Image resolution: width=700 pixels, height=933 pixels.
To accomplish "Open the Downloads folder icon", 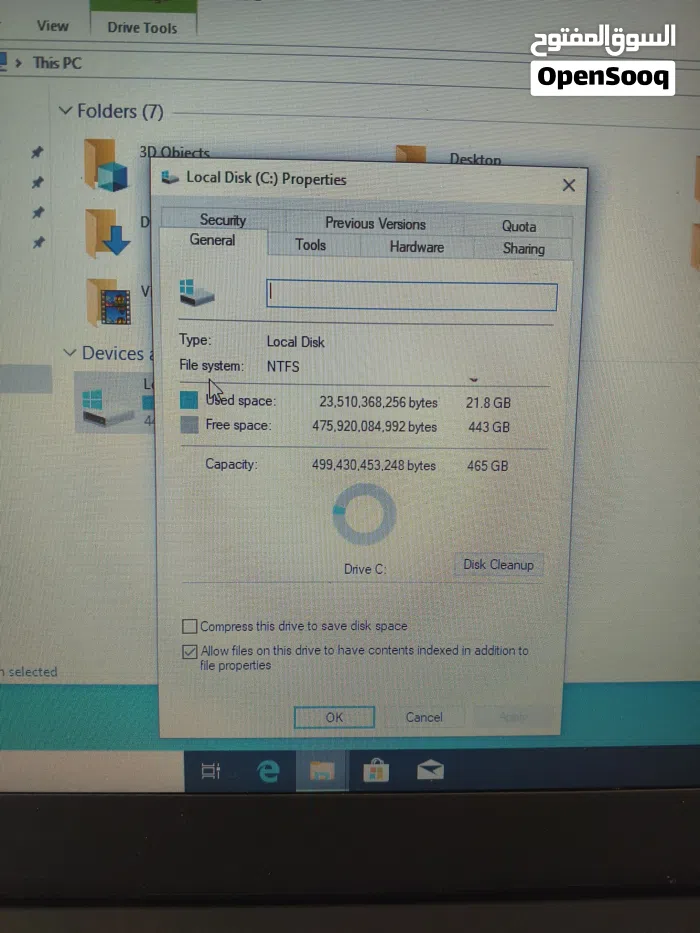I will pos(107,232).
